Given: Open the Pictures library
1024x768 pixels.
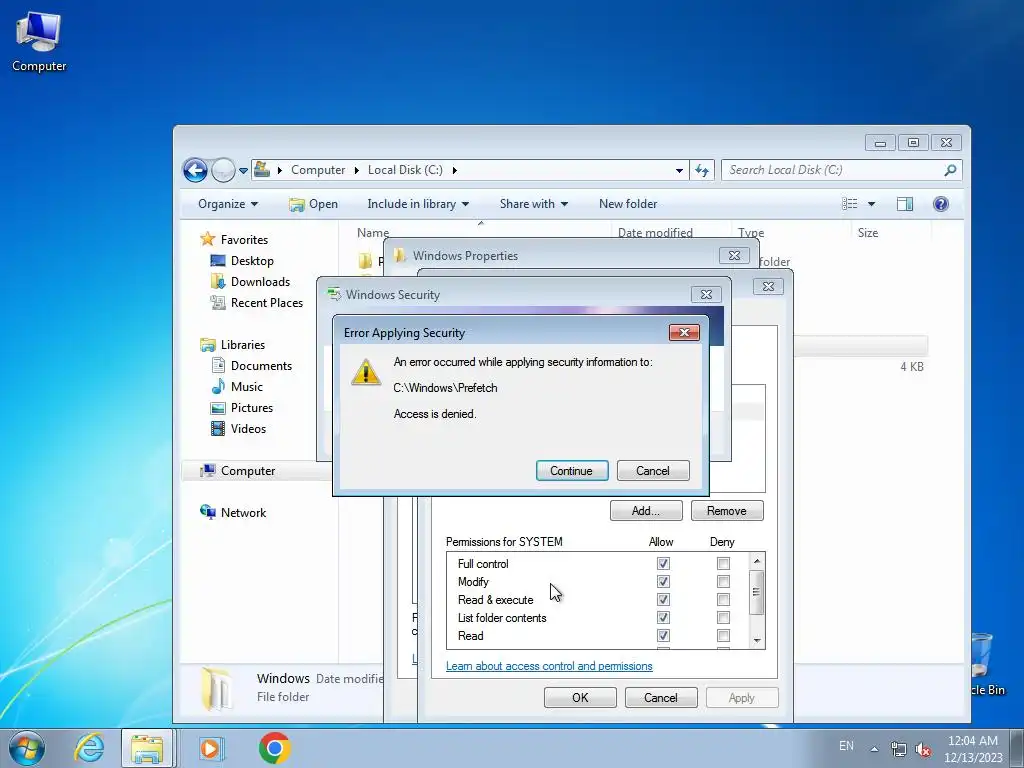Looking at the screenshot, I should pyautogui.click(x=242, y=408).
